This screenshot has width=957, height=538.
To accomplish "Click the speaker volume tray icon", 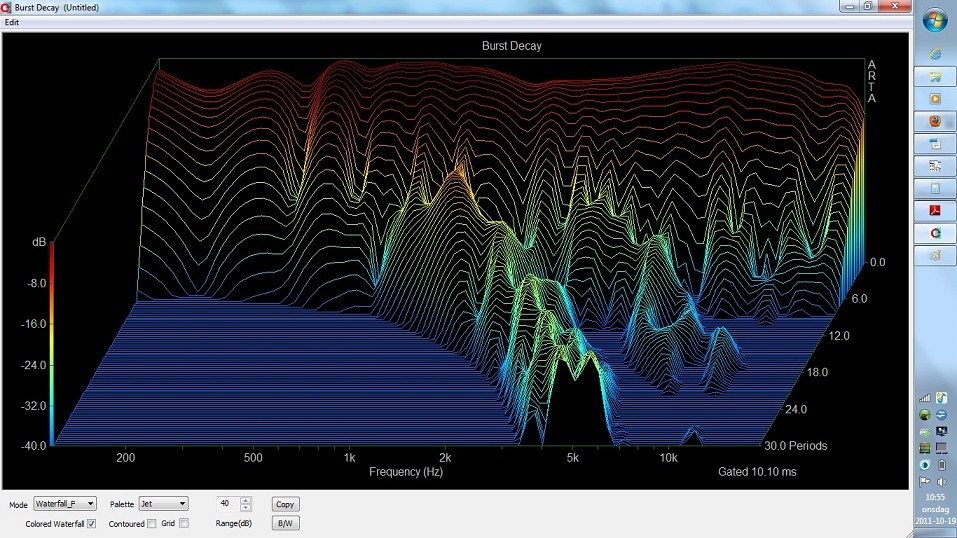I will coord(942,481).
